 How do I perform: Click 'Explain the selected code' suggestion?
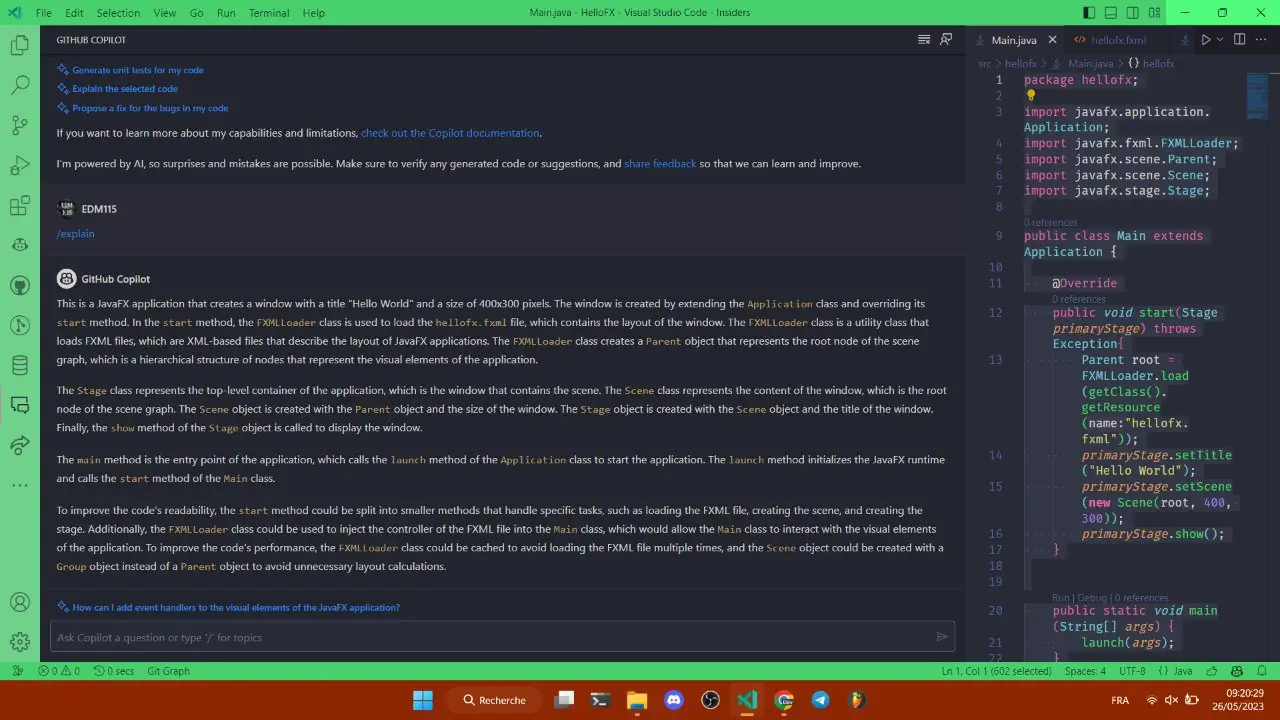tap(125, 89)
